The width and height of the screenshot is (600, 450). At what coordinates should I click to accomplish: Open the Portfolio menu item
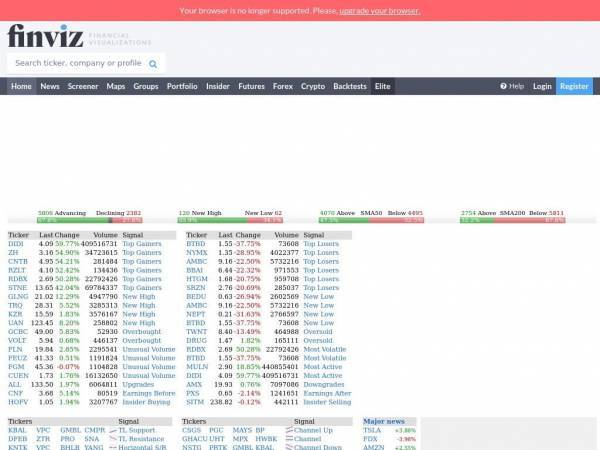coord(182,86)
